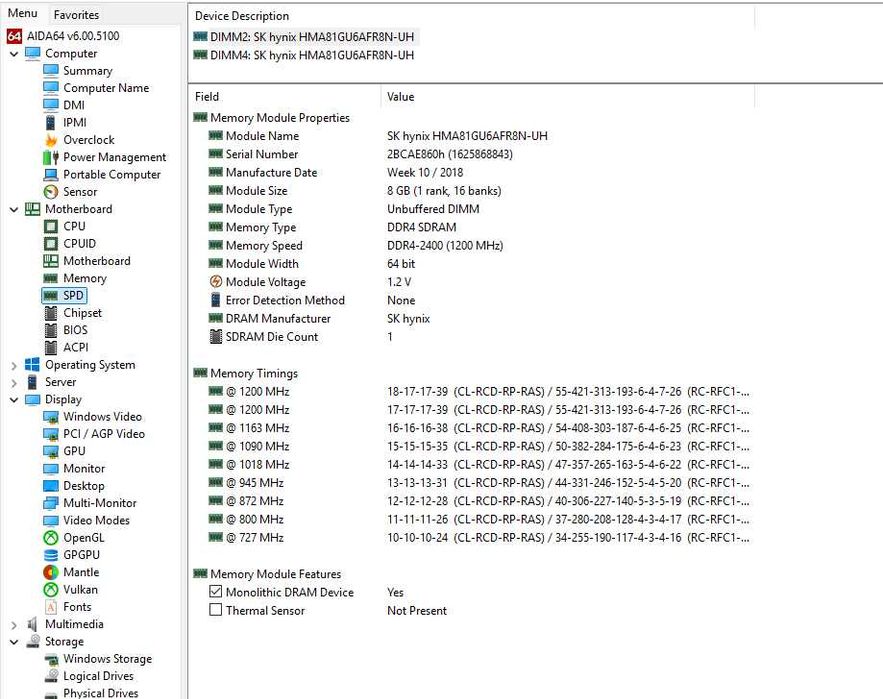Open the DMI page icon
Image resolution: width=883 pixels, height=699 pixels.
pos(51,105)
